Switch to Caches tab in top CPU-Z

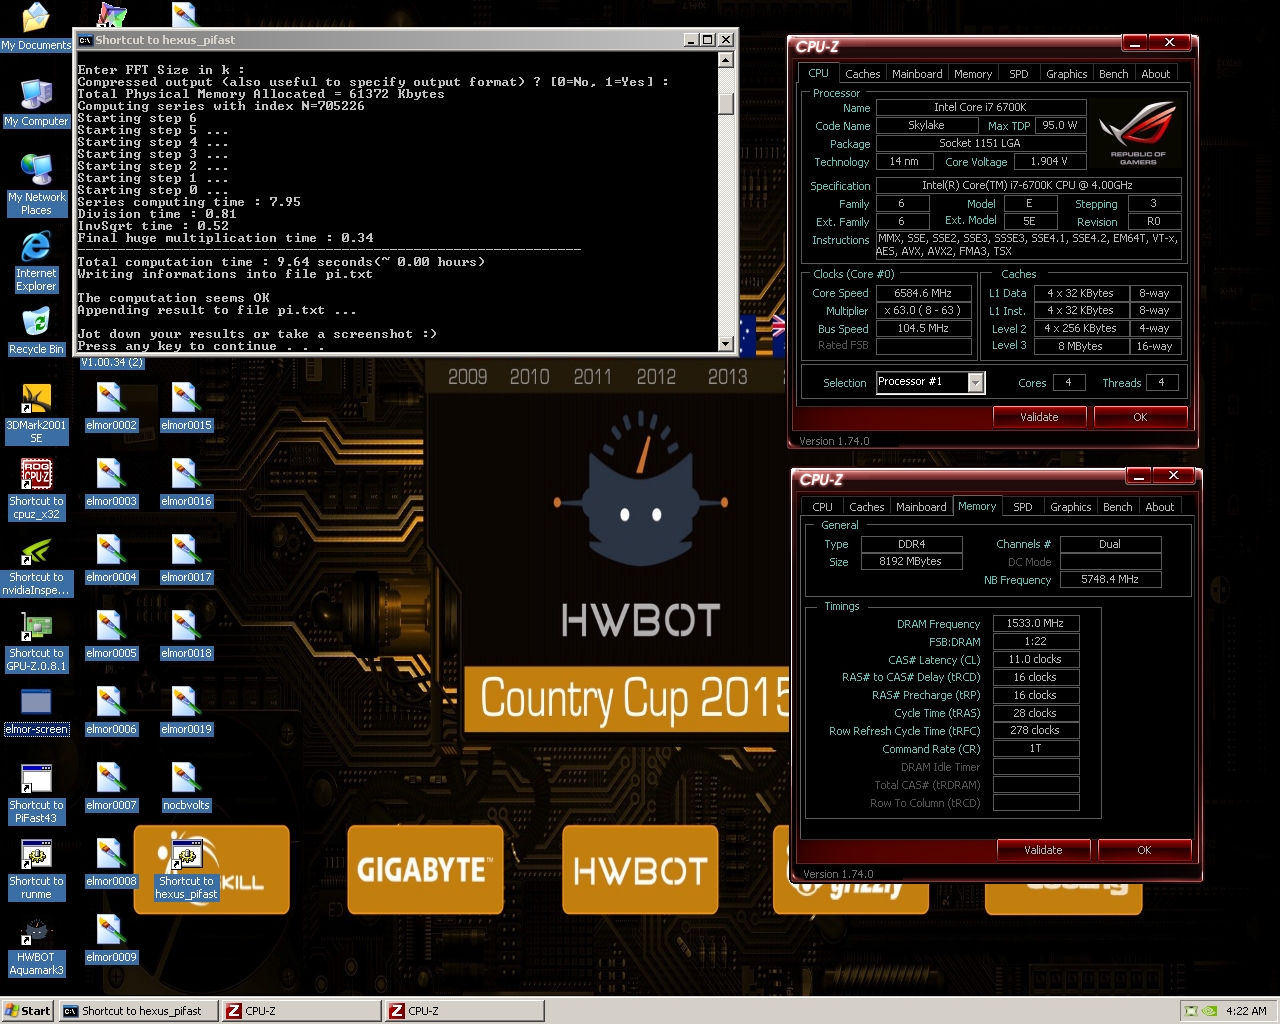(862, 74)
